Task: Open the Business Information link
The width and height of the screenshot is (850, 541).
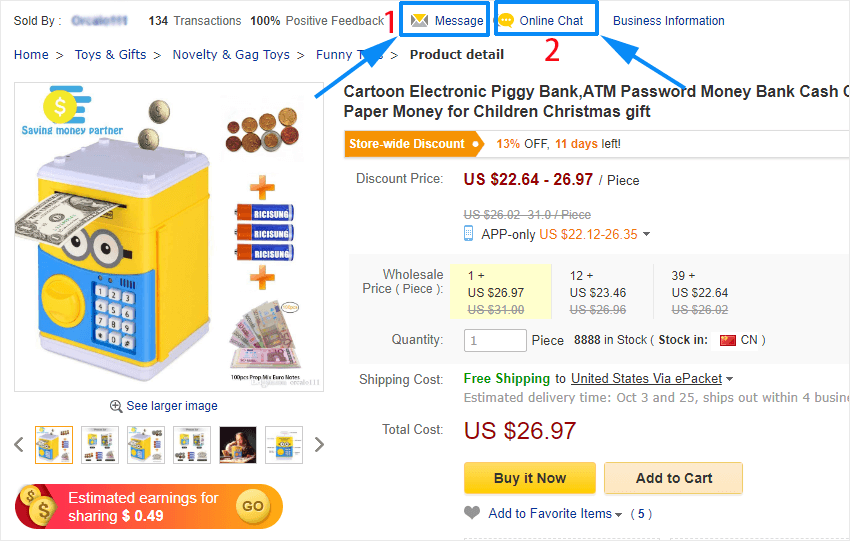Action: 668,21
